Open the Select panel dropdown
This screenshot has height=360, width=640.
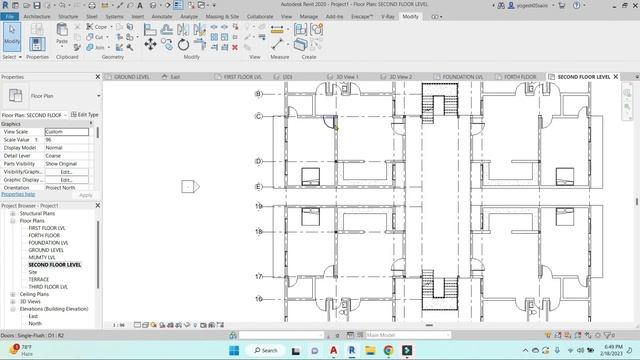coord(12,57)
